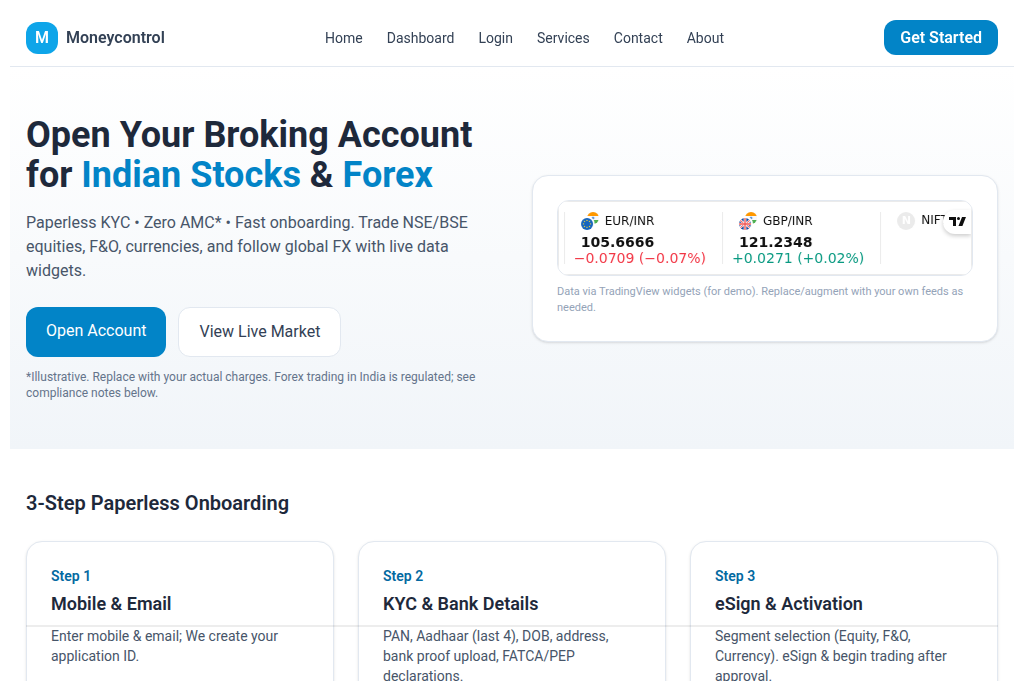
Task: Visit the About section
Action: (704, 38)
